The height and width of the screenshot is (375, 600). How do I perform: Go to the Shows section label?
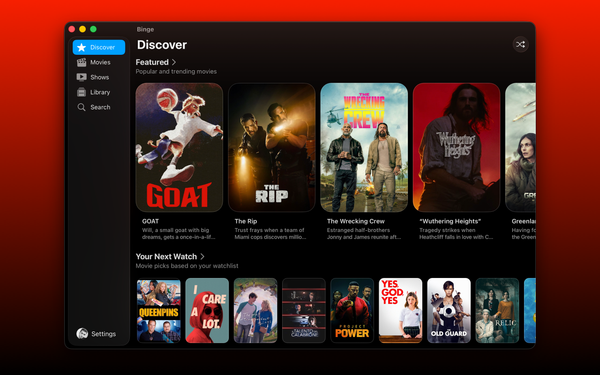(x=100, y=77)
